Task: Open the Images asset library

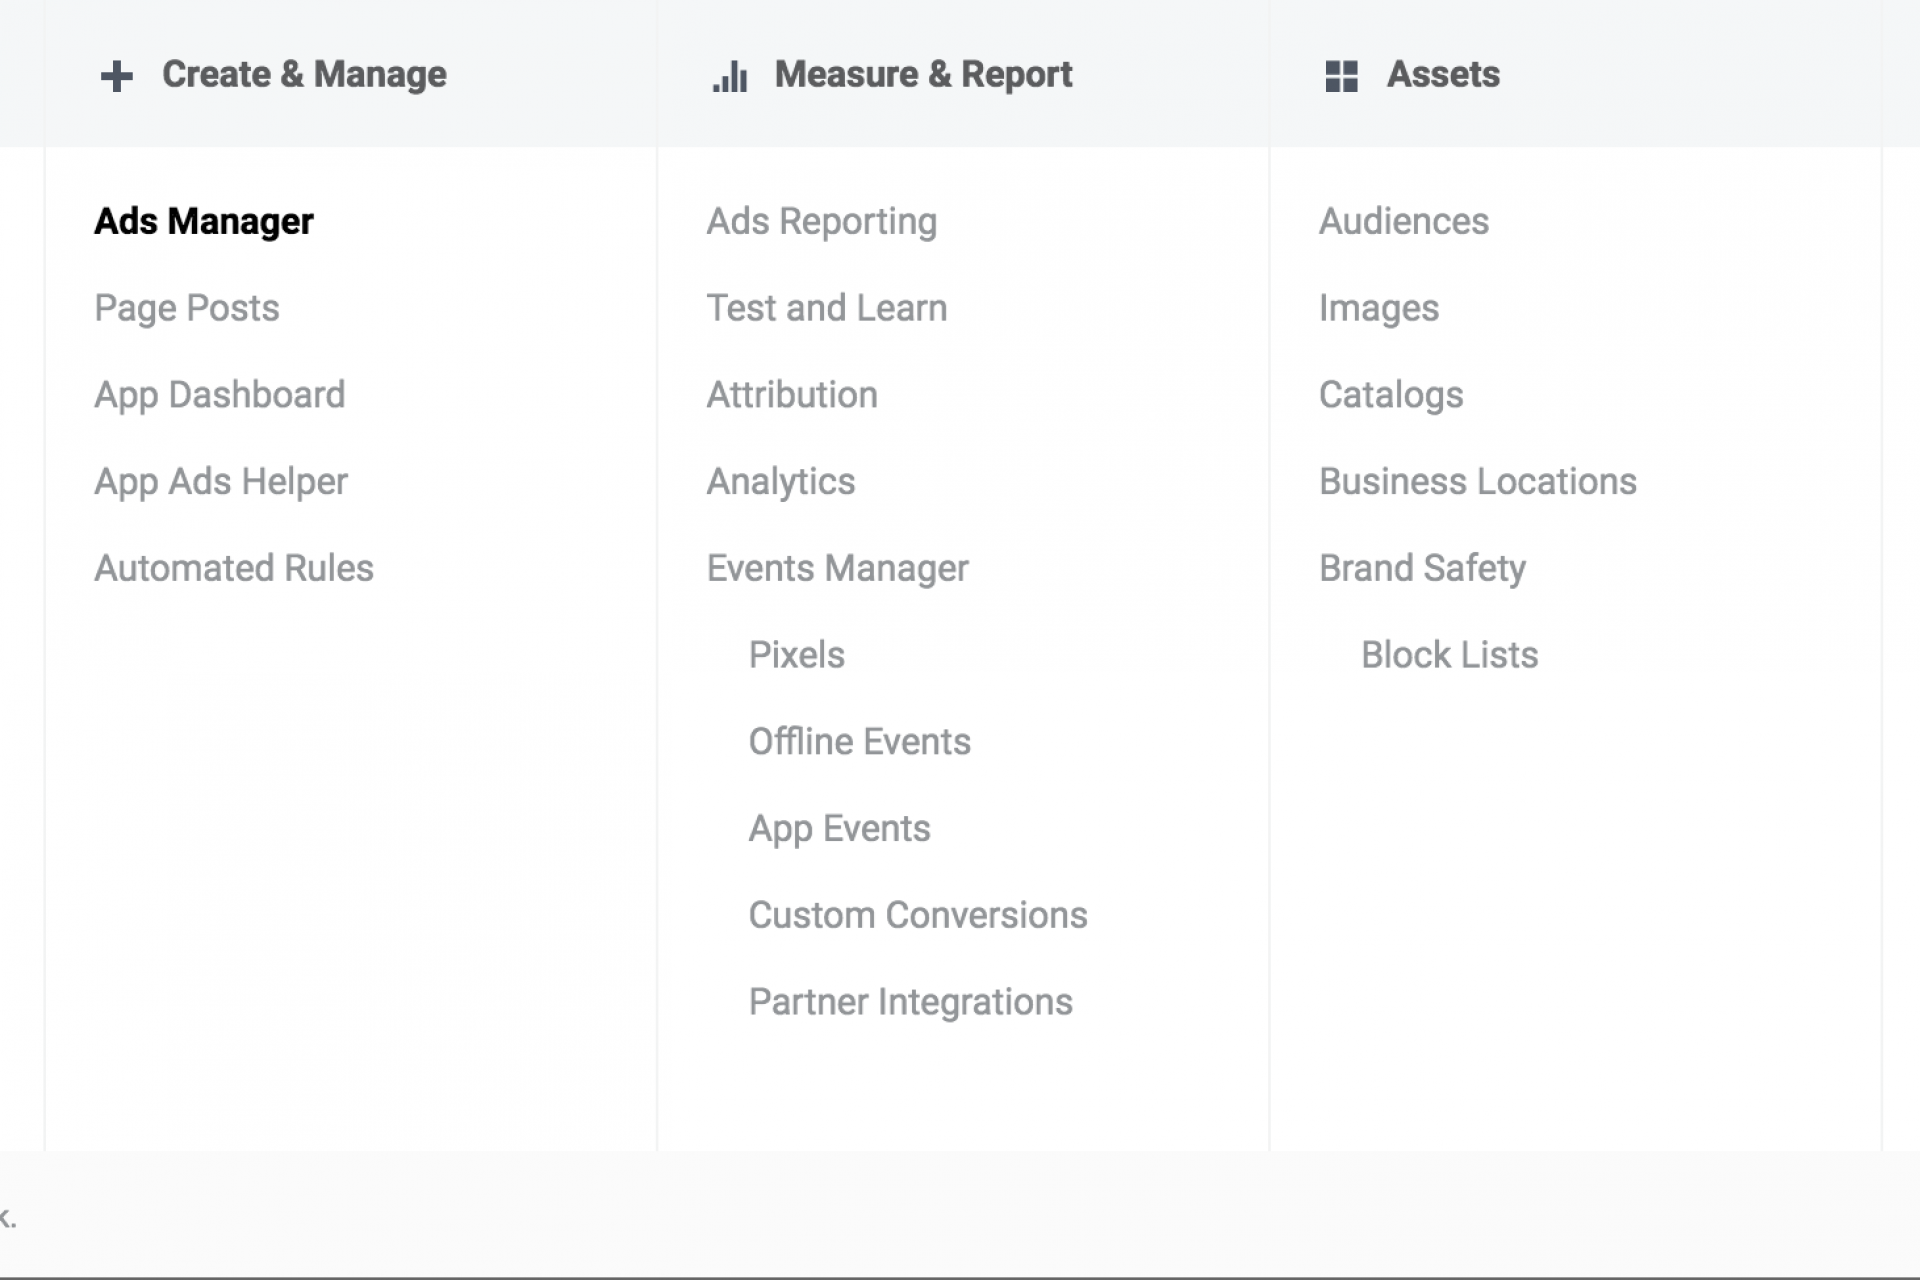Action: coord(1379,309)
